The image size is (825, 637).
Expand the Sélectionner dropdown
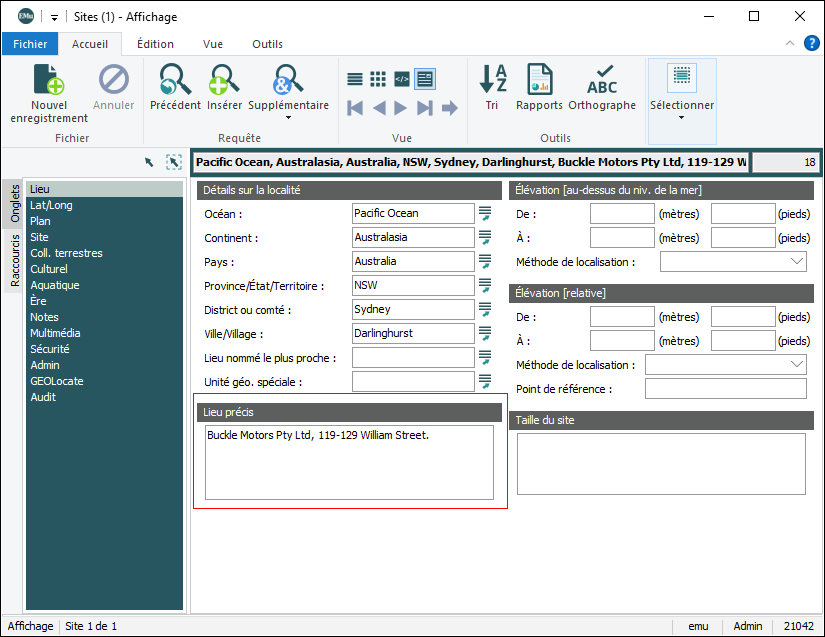(x=682, y=117)
